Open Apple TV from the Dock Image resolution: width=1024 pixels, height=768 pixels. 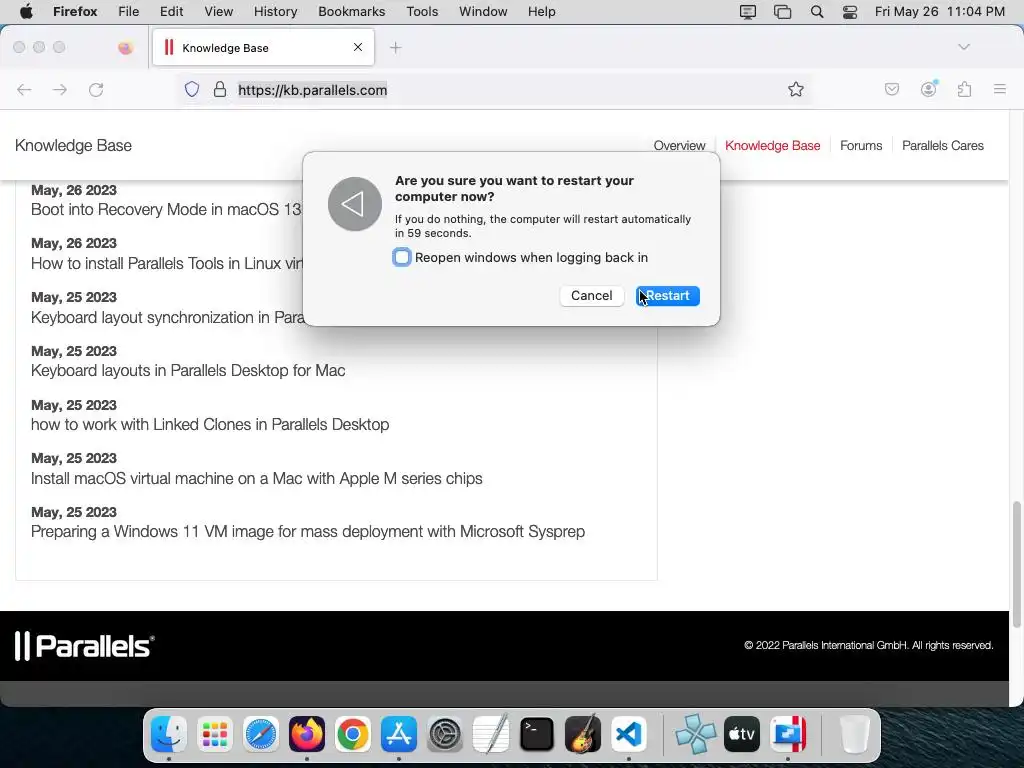click(742, 734)
